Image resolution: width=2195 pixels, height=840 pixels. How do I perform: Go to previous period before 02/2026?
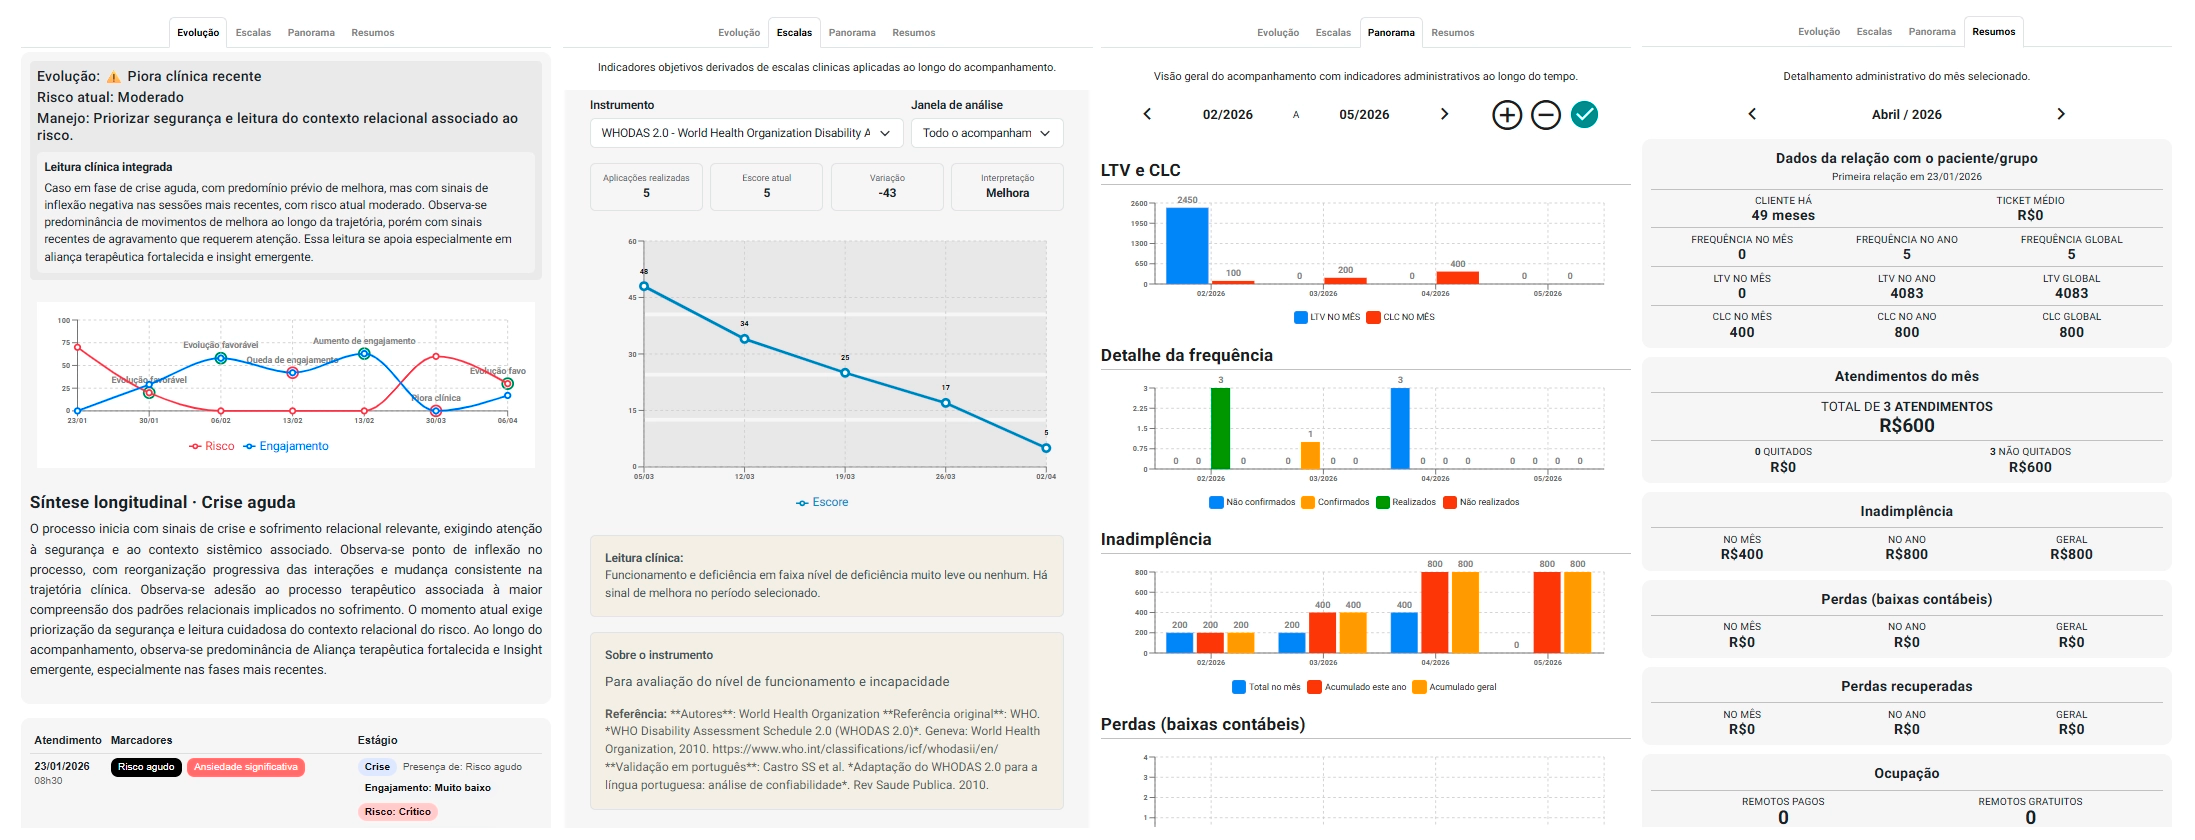pyautogui.click(x=1147, y=114)
